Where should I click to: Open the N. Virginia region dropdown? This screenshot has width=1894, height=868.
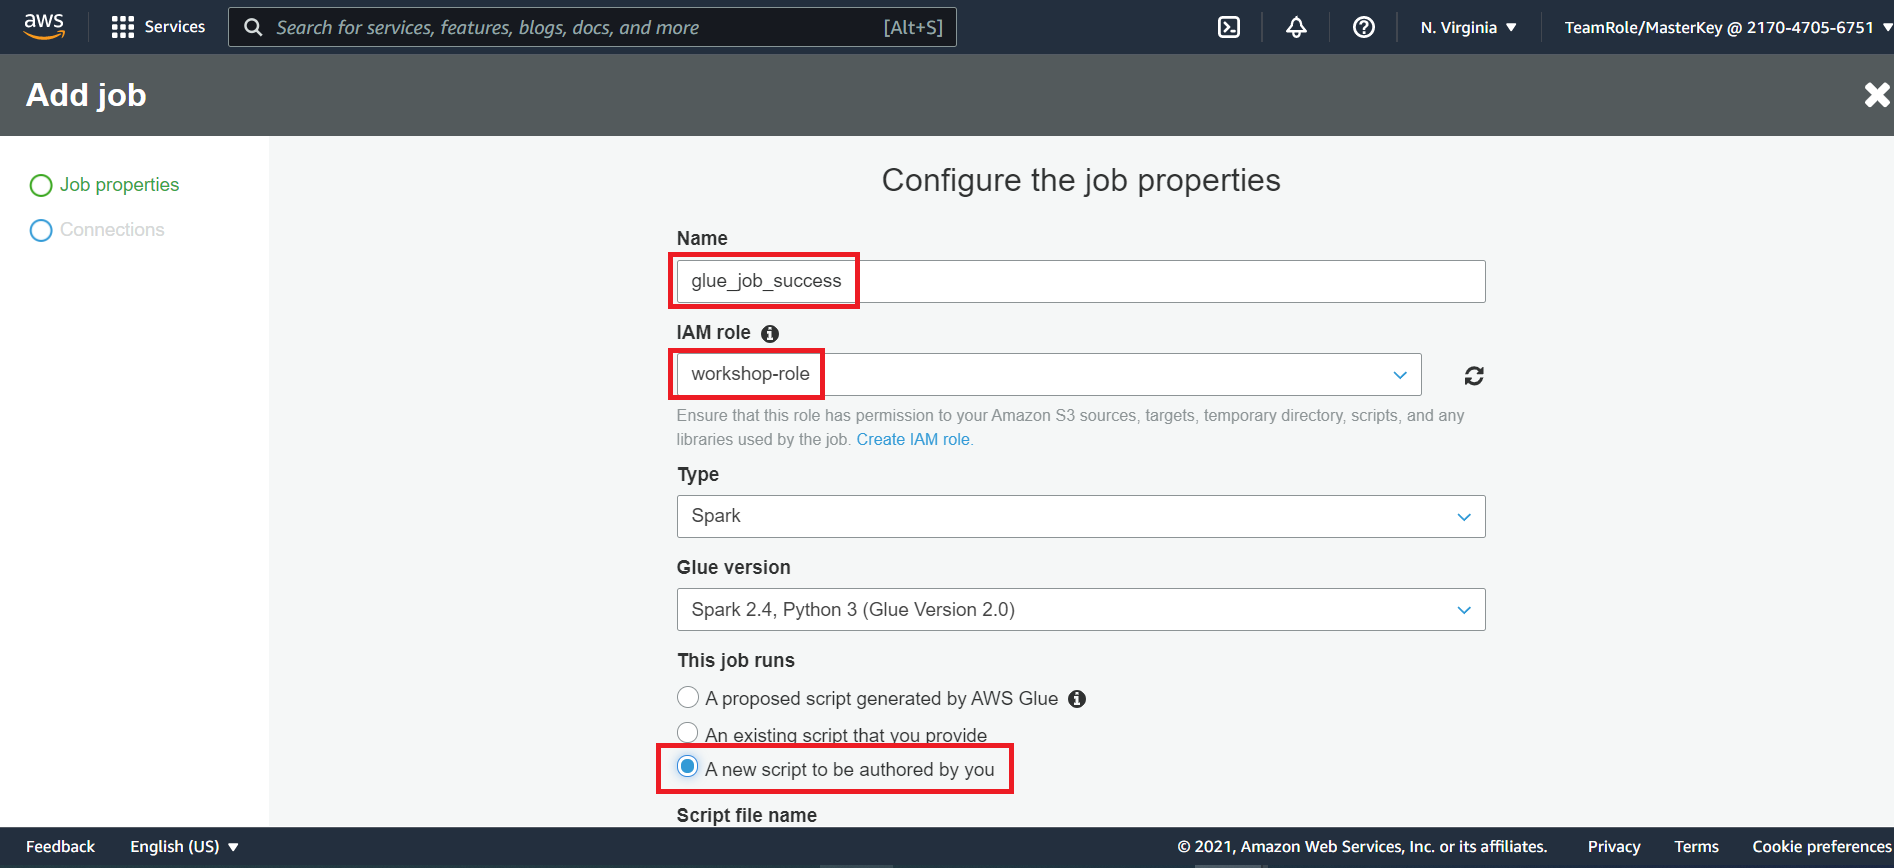click(x=1468, y=27)
